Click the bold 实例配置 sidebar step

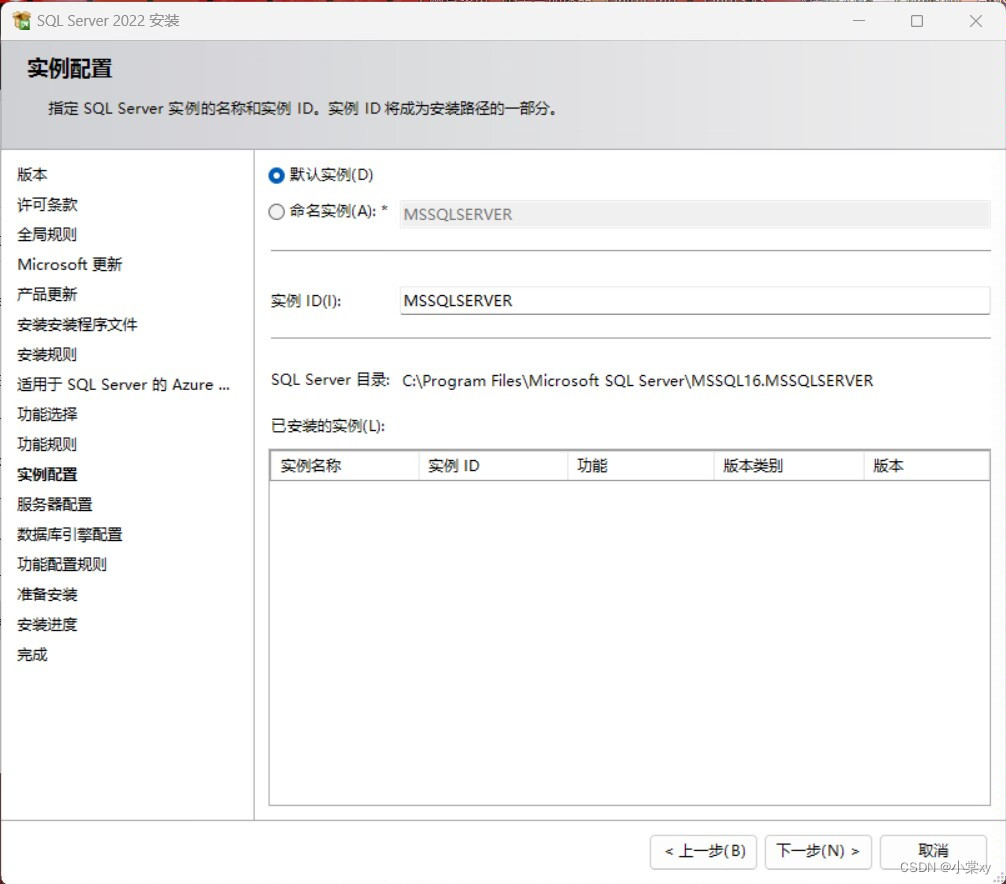coord(47,475)
